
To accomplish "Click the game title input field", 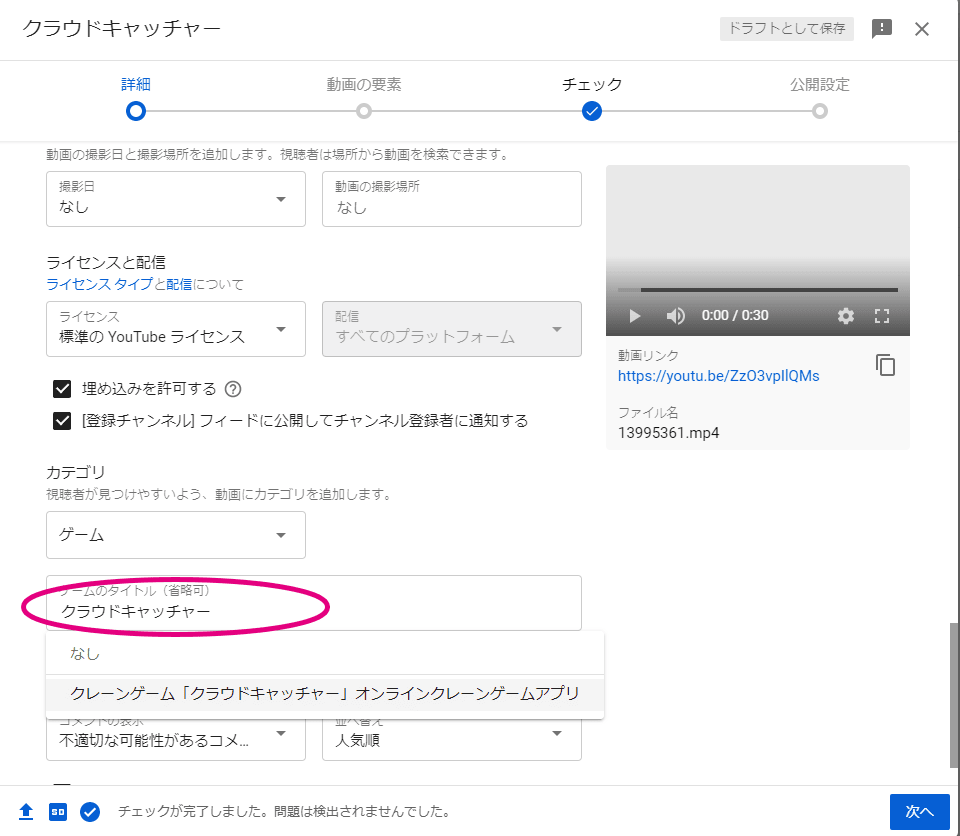I will [x=313, y=603].
